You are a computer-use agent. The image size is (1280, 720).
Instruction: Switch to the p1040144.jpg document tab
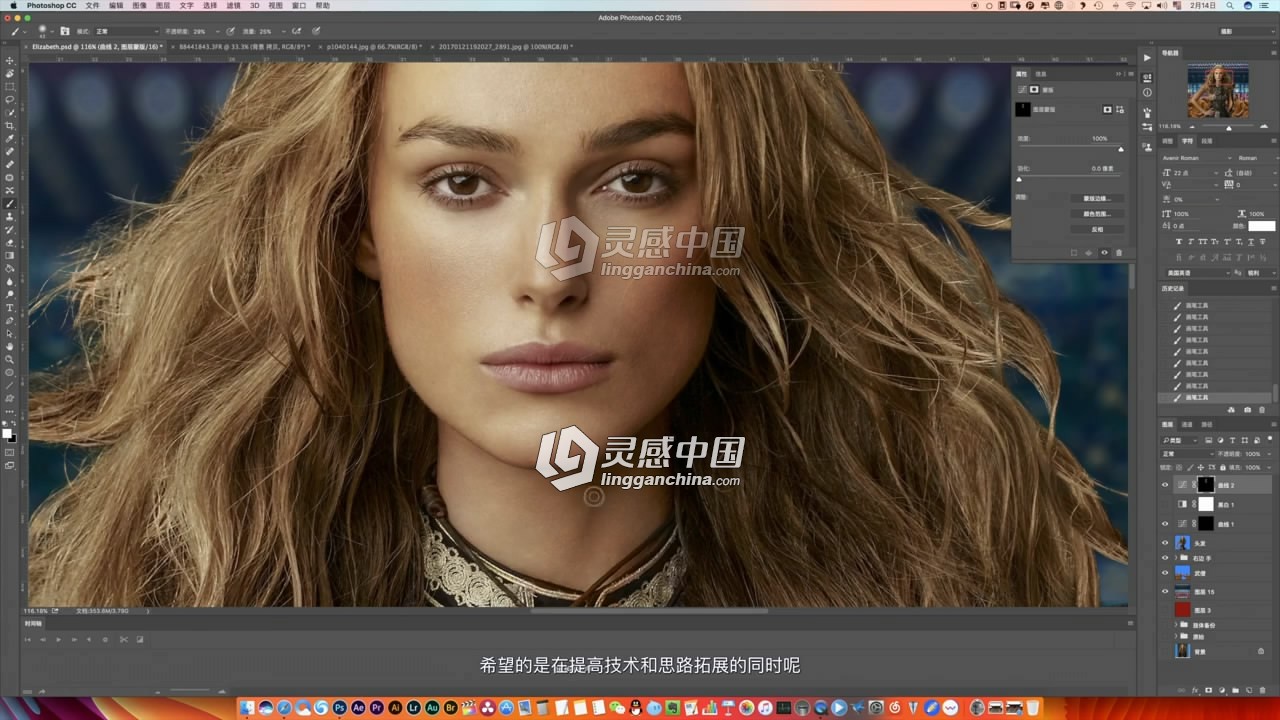tap(373, 46)
